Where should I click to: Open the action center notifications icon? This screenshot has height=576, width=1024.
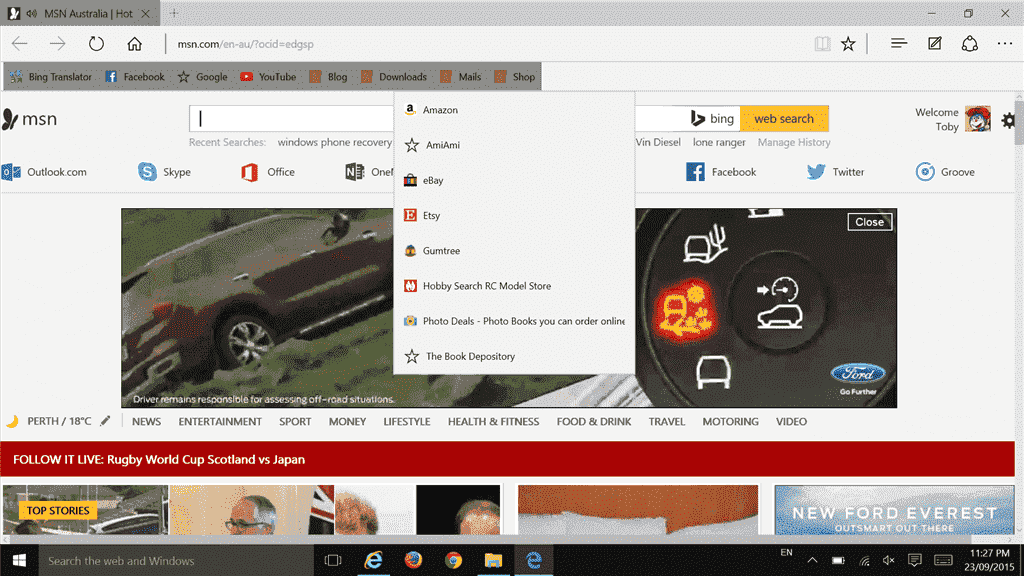tap(914, 560)
